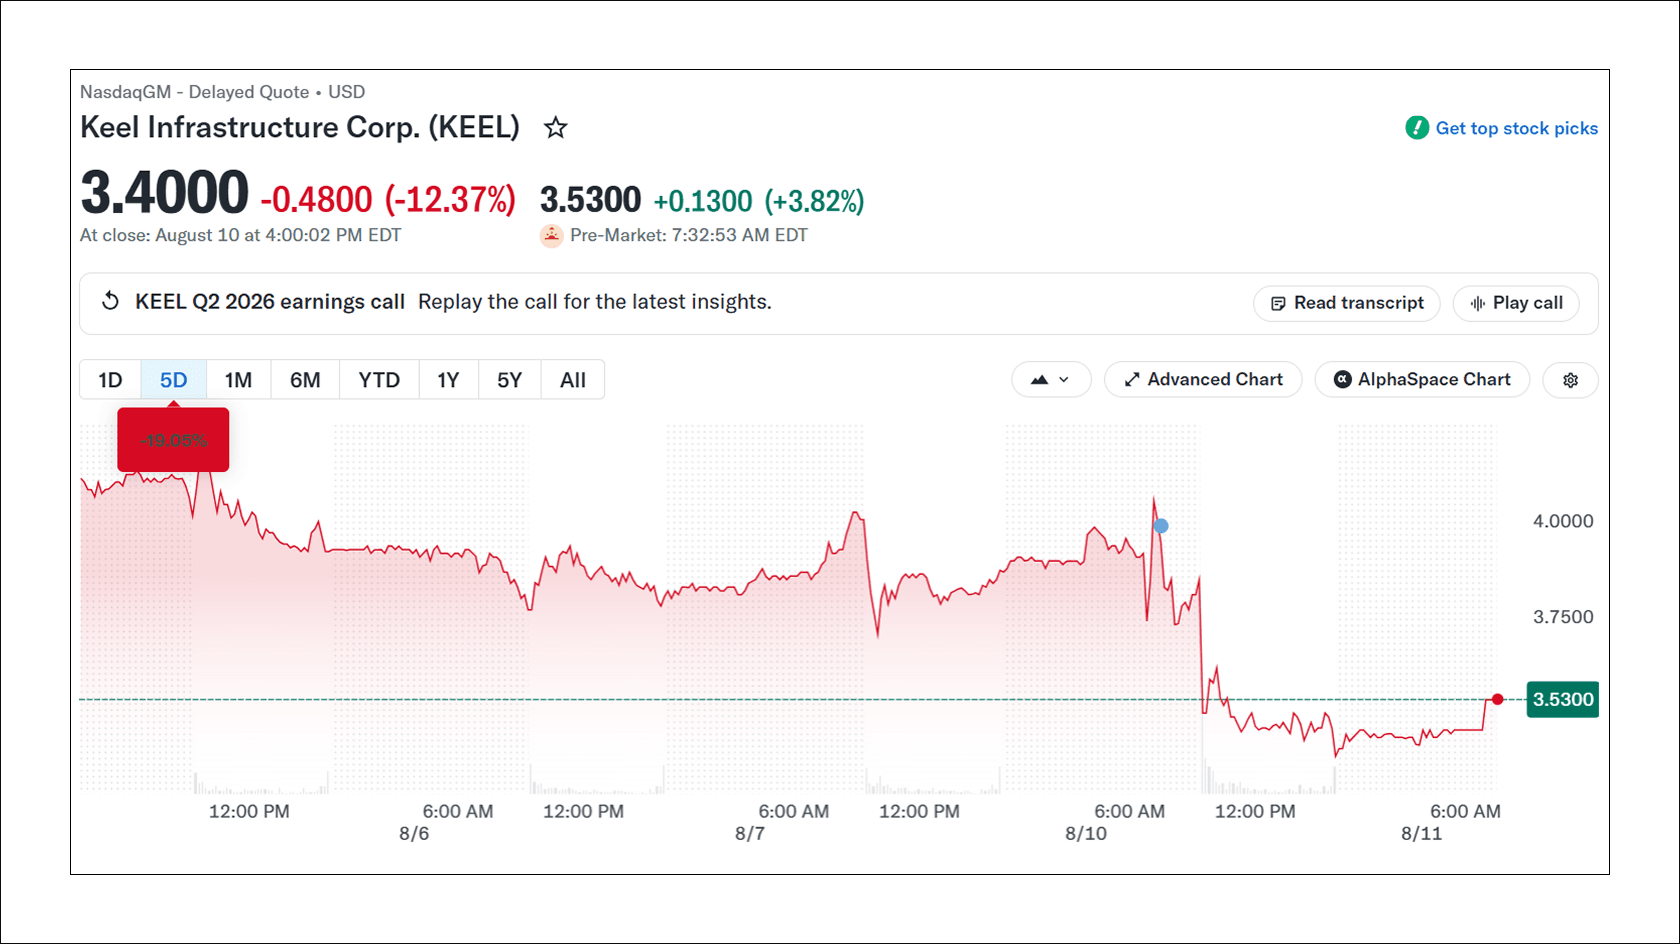This screenshot has height=944, width=1680.
Task: Click the +0.1300 (+3.82%) pre-market change
Action: click(x=759, y=201)
